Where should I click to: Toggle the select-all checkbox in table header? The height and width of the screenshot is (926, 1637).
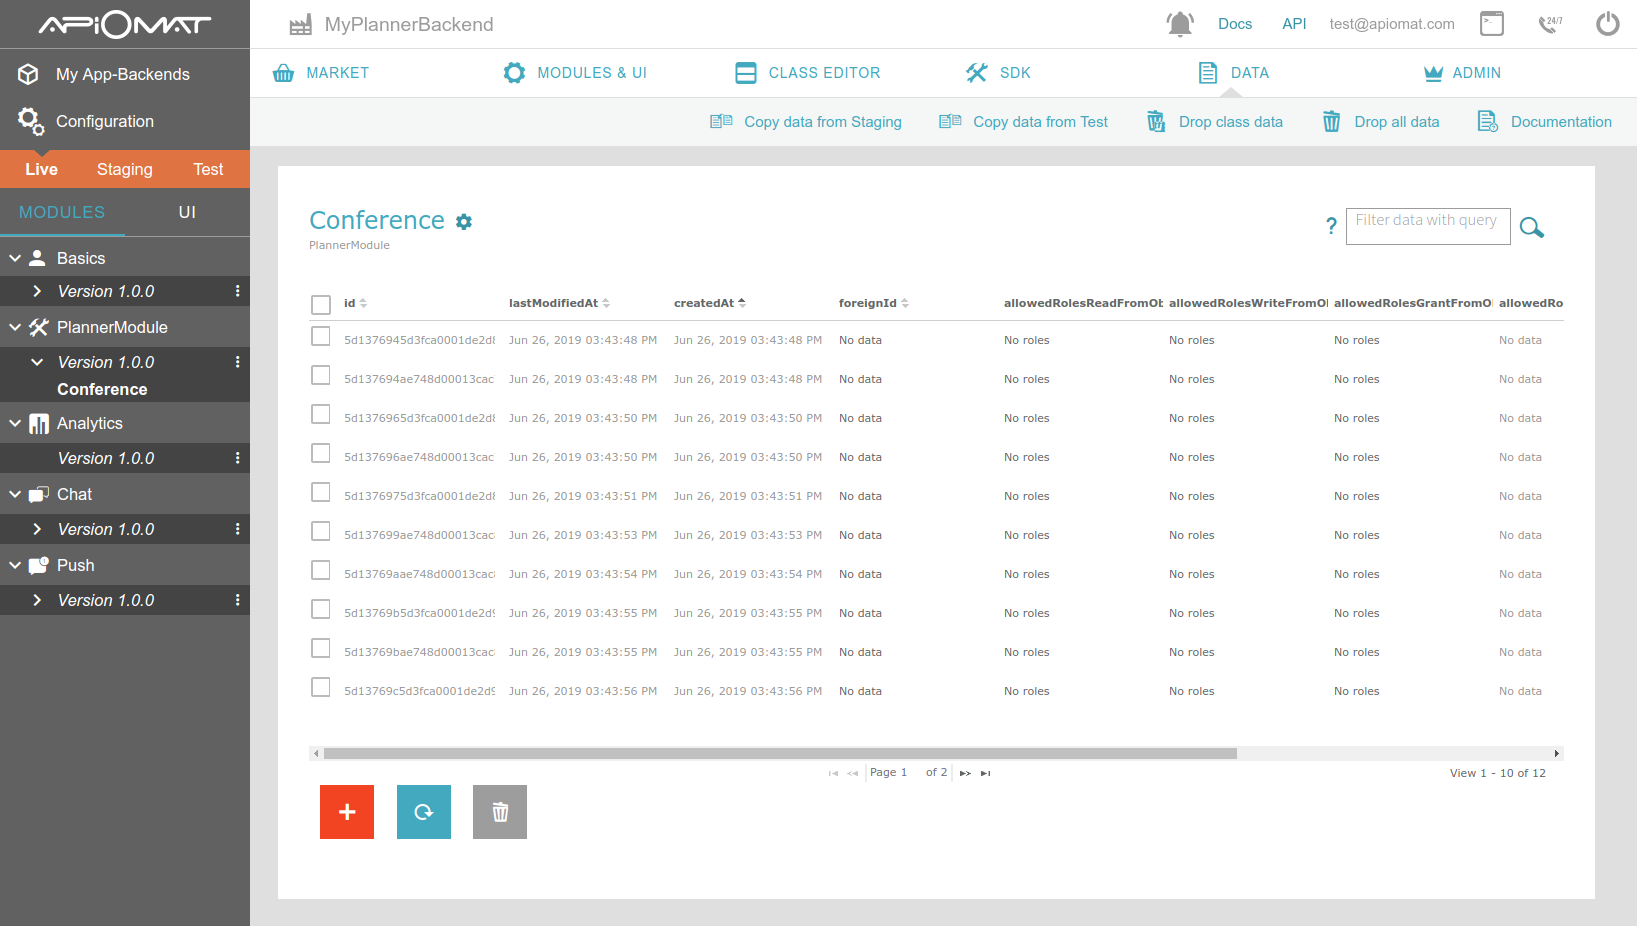[x=321, y=304]
